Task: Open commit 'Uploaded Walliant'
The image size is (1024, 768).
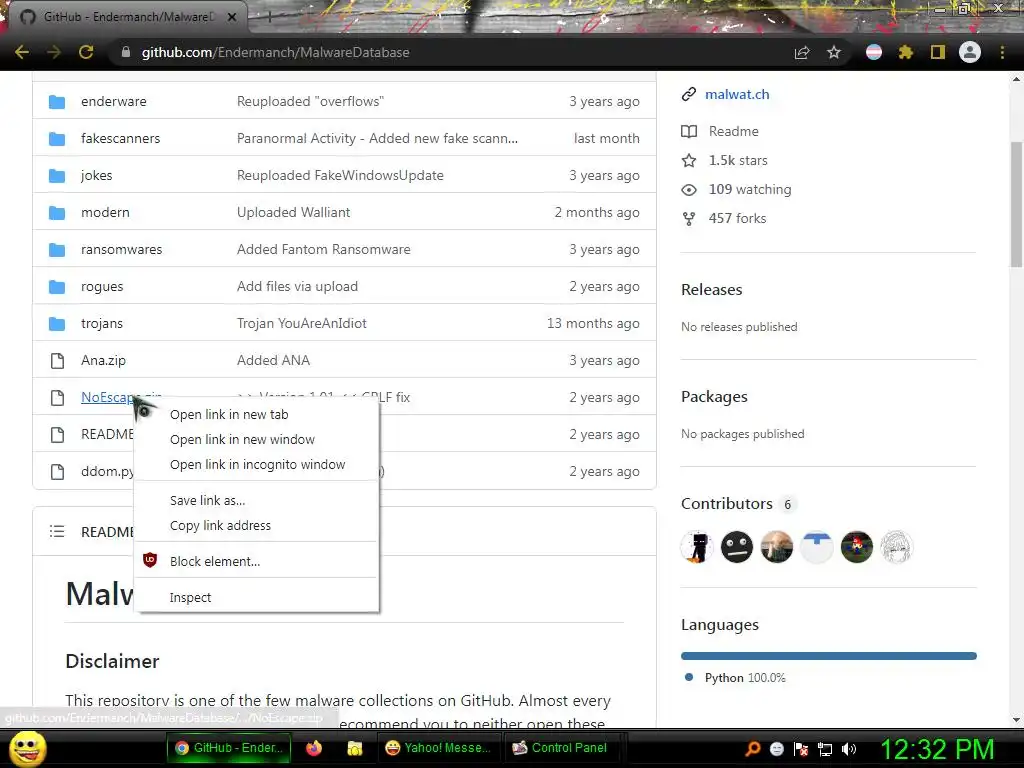Action: 293,212
